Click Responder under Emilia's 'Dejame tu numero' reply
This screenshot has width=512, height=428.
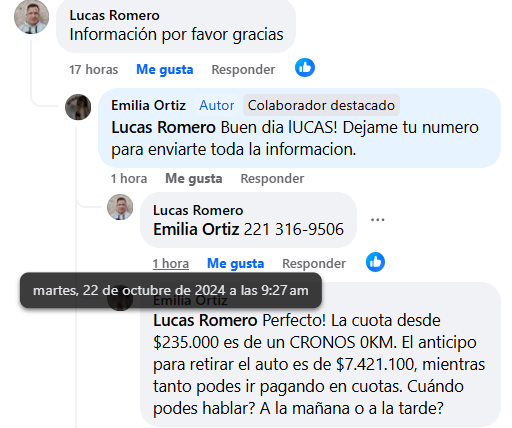pyautogui.click(x=272, y=179)
